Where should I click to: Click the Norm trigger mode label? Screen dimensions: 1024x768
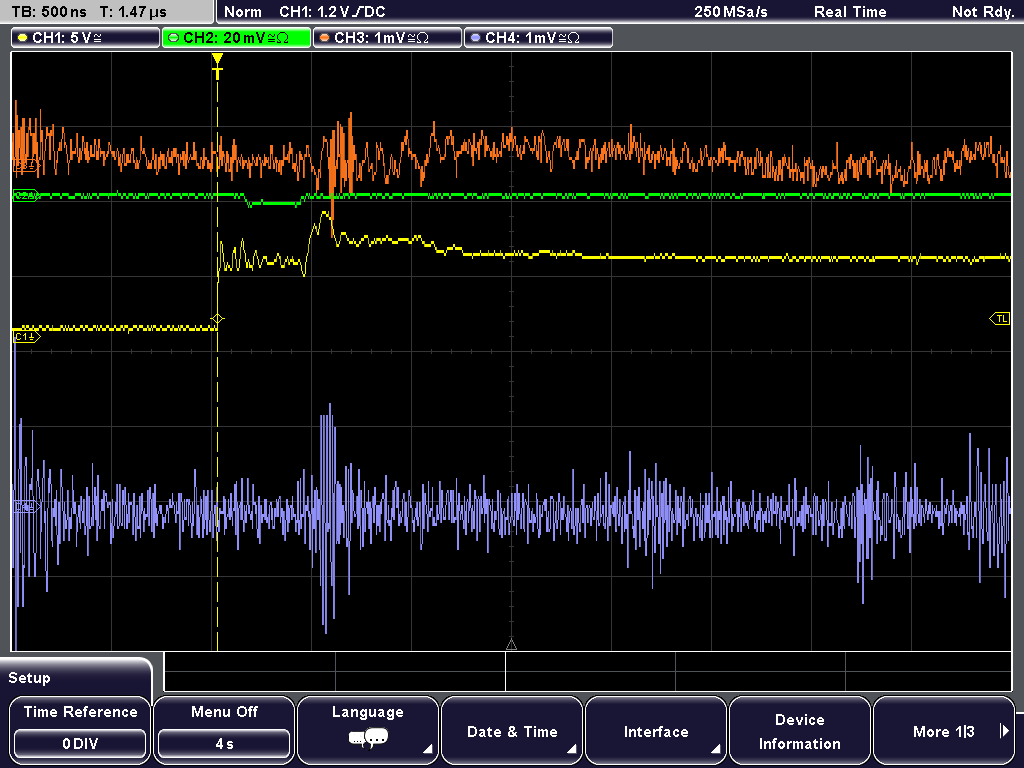tap(242, 12)
